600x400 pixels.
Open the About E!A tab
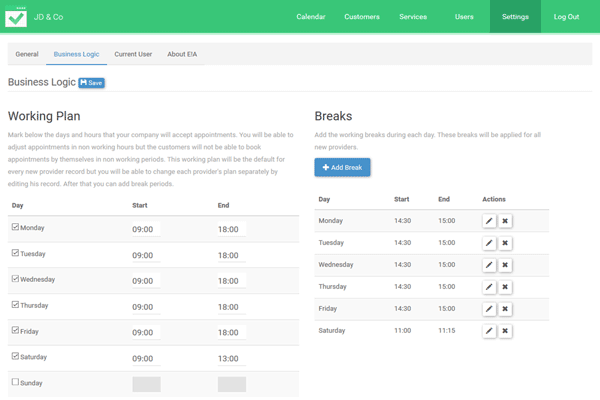click(182, 54)
